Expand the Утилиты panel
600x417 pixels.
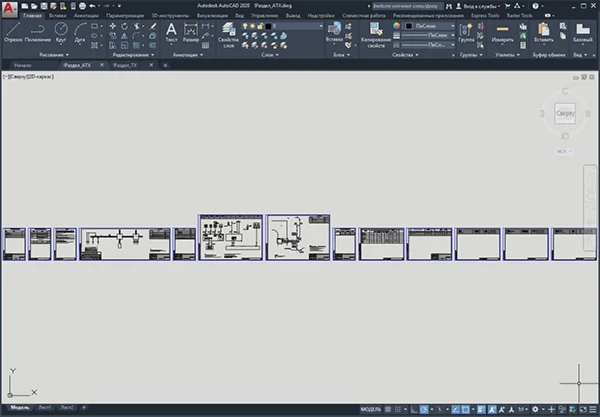point(507,55)
